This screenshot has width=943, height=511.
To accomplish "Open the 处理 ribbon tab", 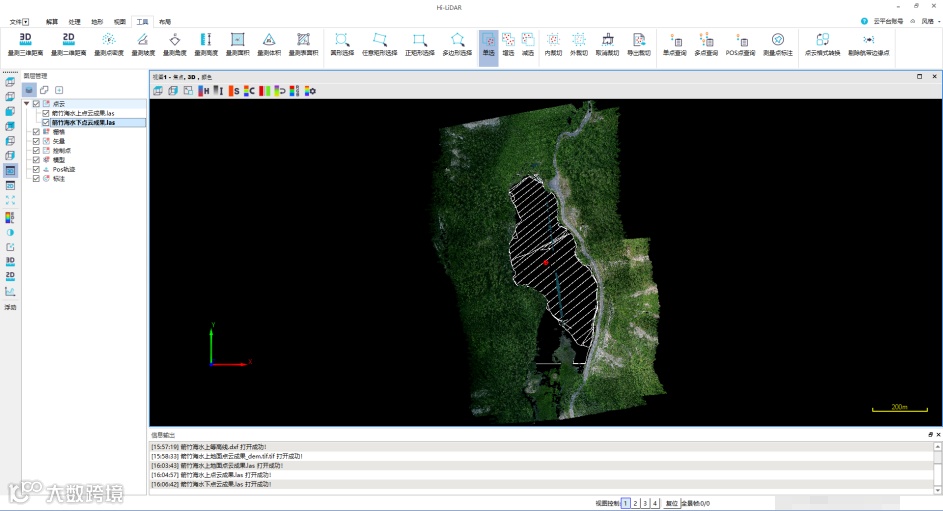I will point(74,20).
